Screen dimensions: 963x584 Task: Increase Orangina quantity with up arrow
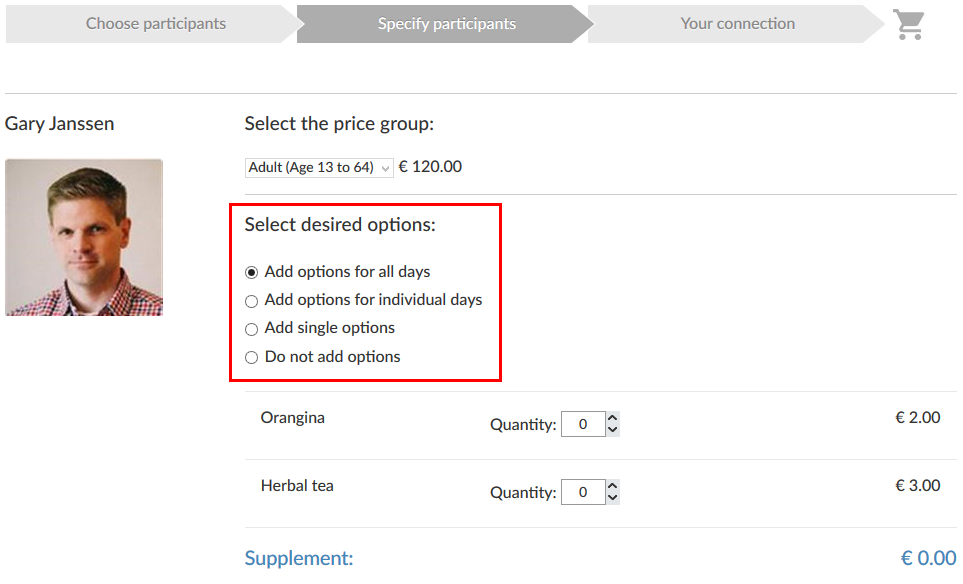pos(613,419)
